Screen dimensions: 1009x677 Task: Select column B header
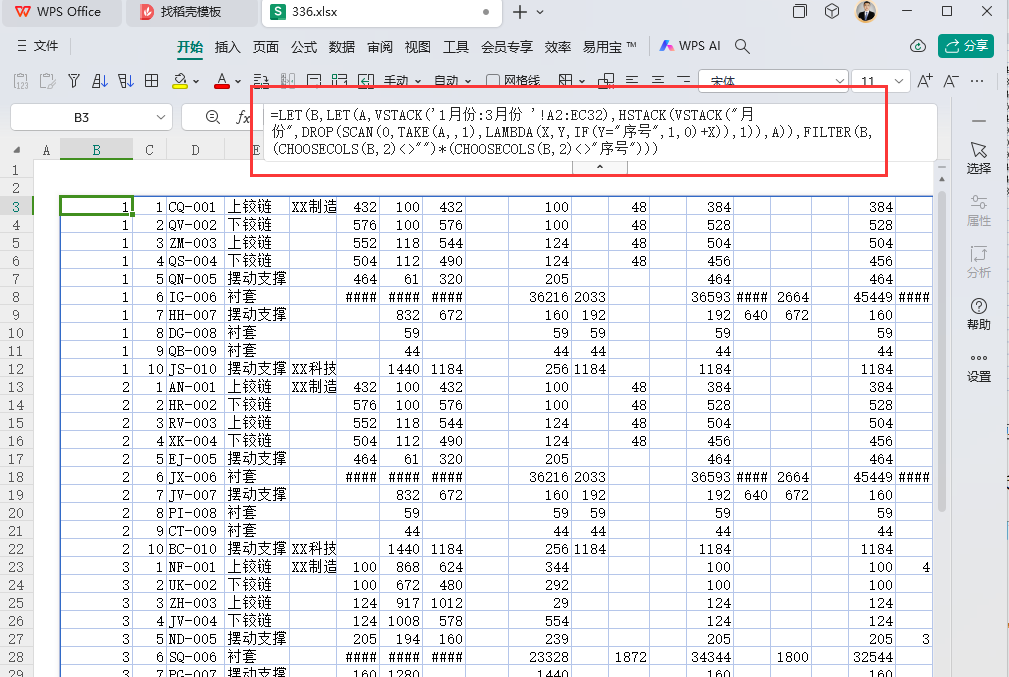point(97,150)
